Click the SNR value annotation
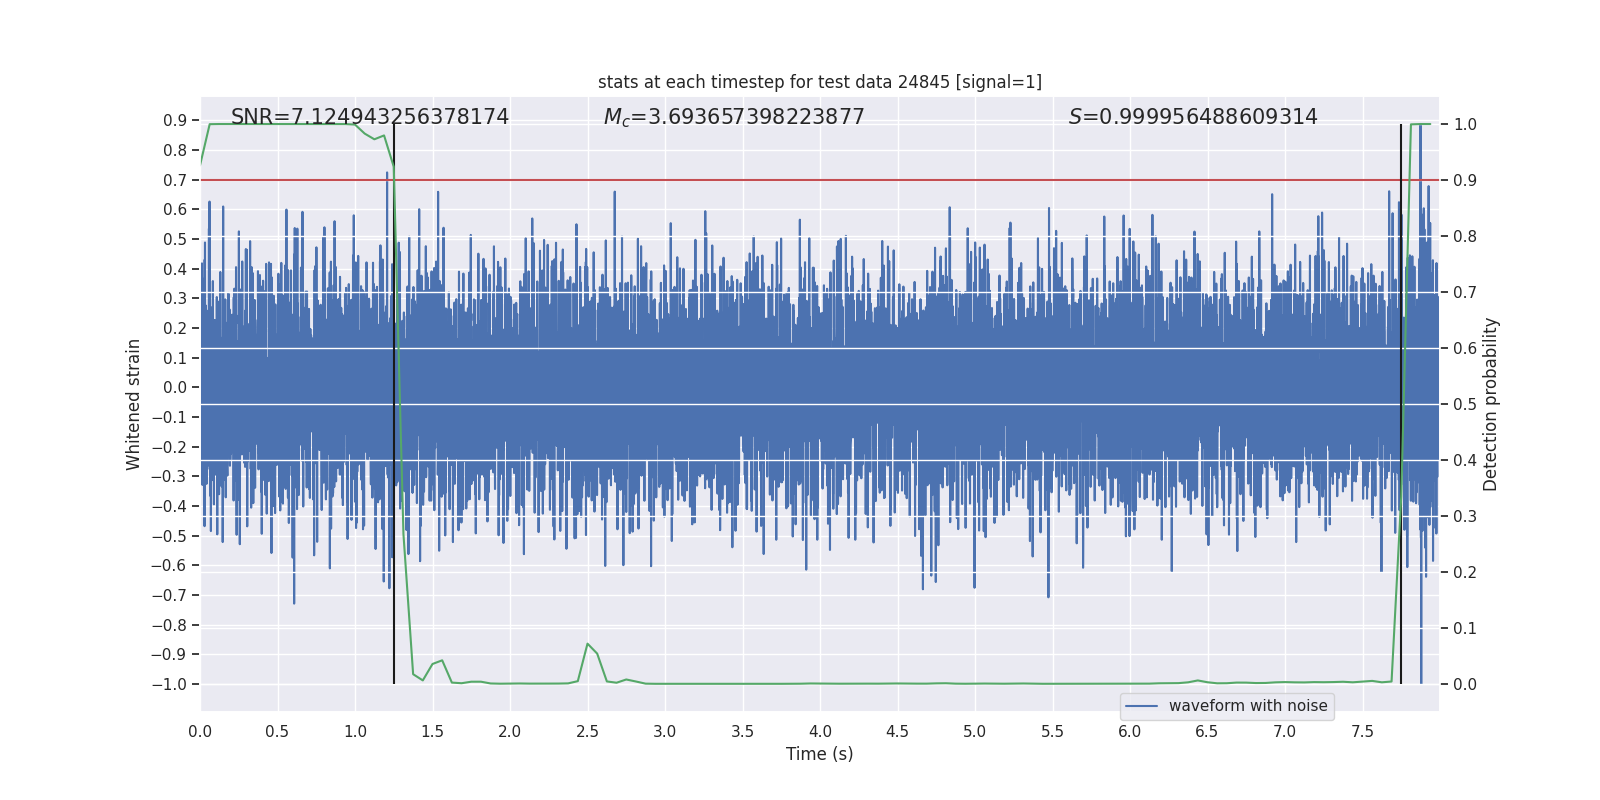Image resolution: width=1600 pixels, height=800 pixels. coord(370,117)
